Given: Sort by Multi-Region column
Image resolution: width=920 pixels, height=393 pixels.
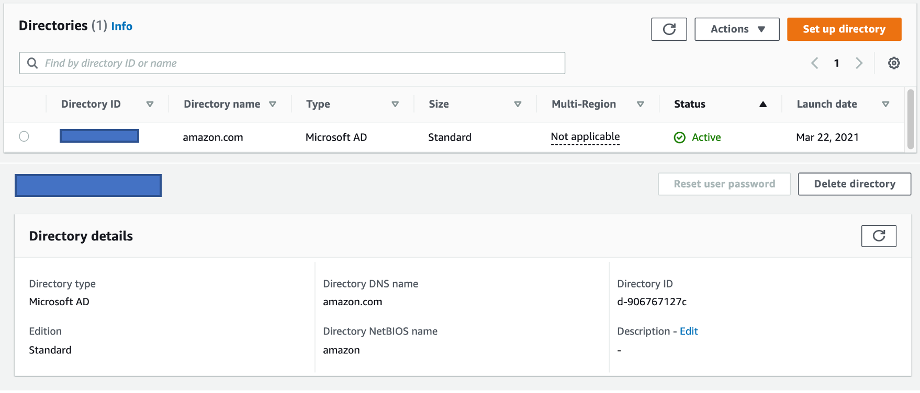Looking at the screenshot, I should point(640,104).
